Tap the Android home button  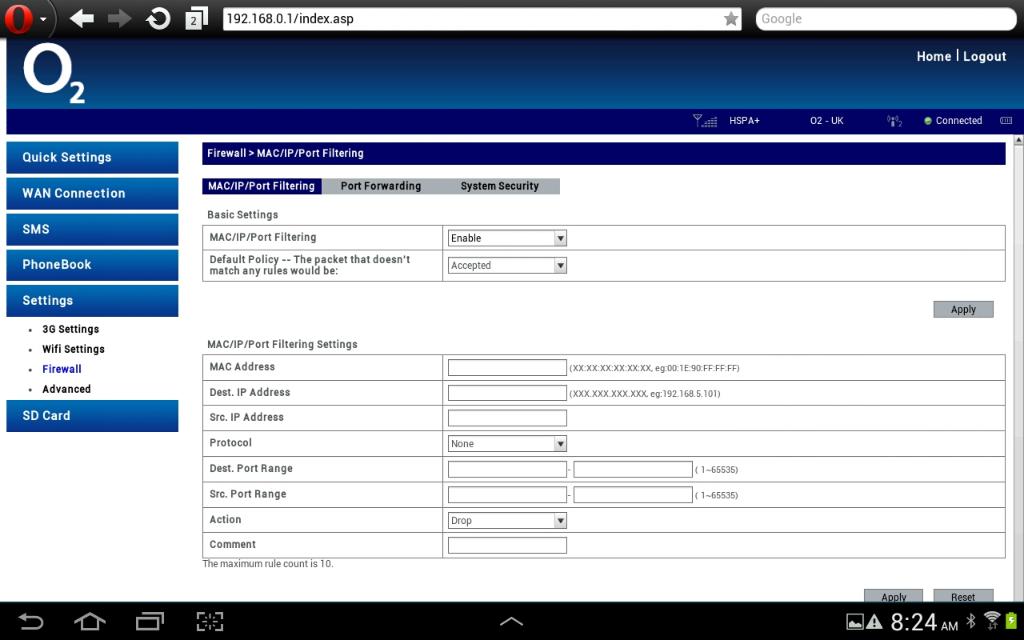(x=90, y=621)
